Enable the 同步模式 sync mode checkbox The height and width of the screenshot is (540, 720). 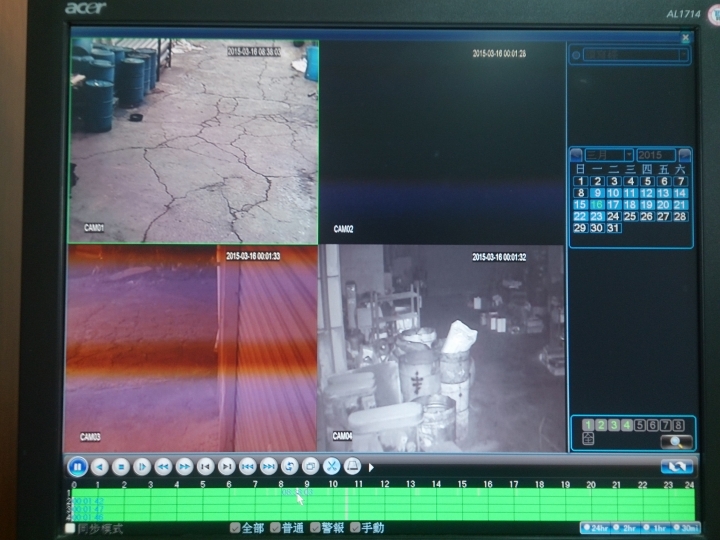coord(70,528)
